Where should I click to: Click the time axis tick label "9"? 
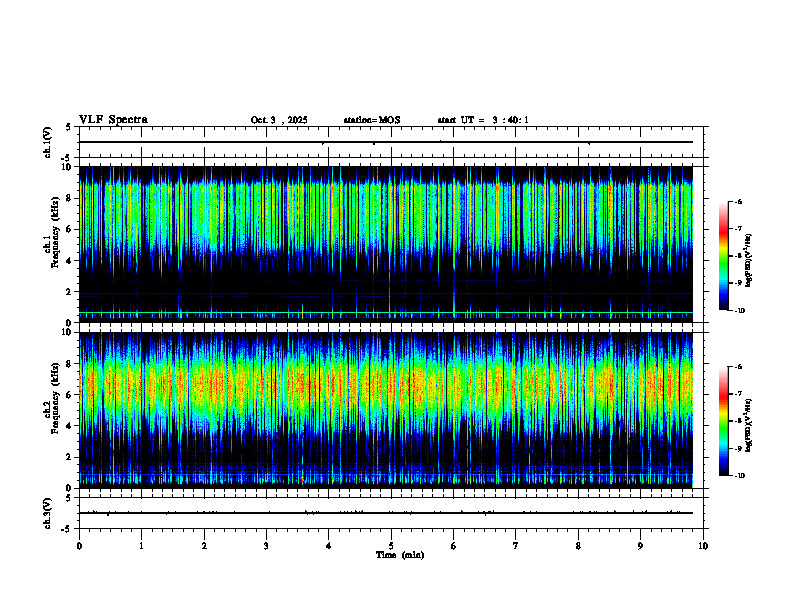(640, 546)
